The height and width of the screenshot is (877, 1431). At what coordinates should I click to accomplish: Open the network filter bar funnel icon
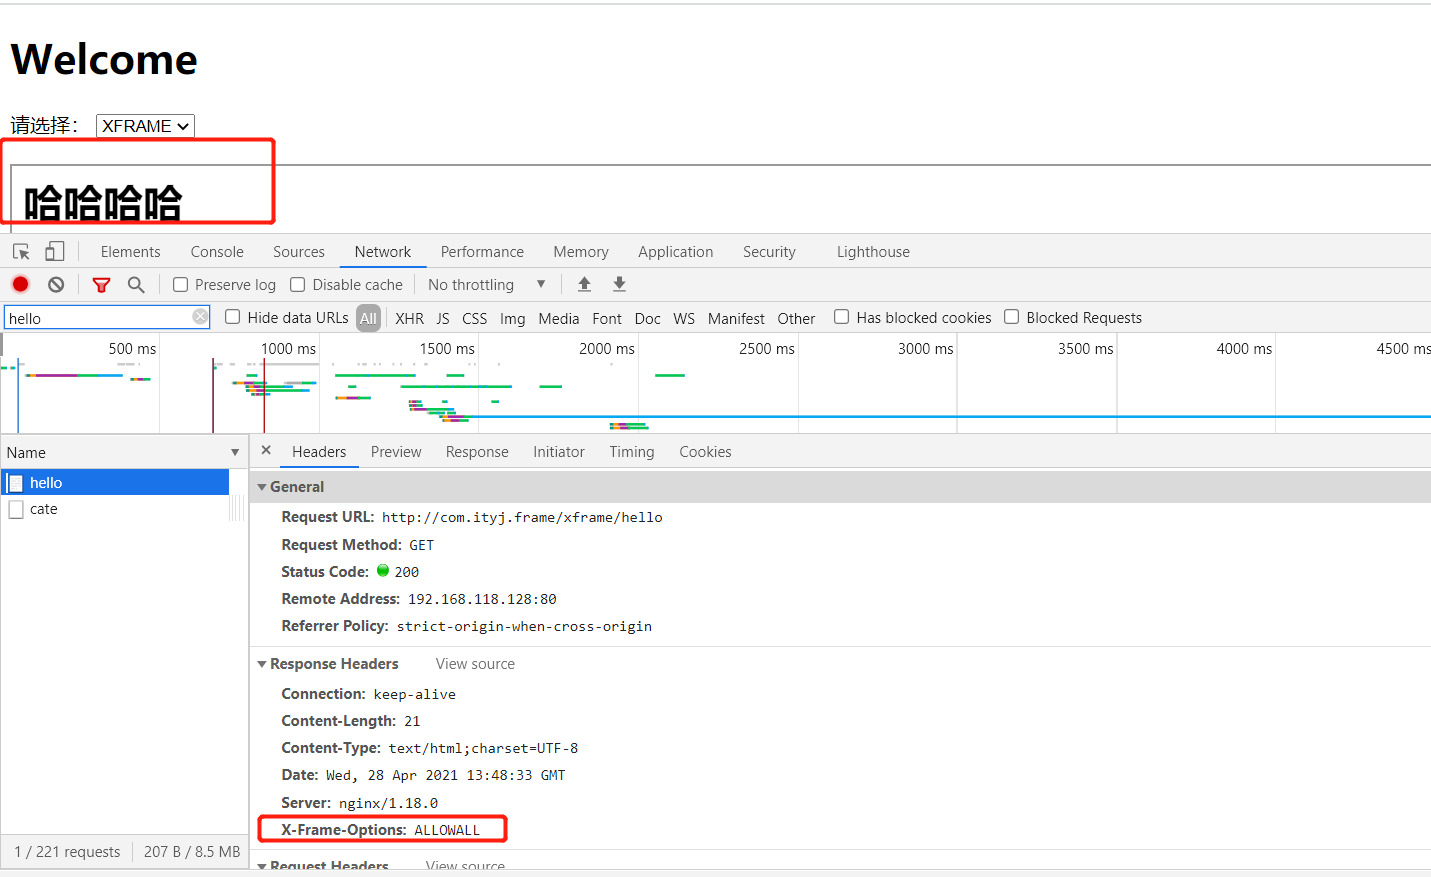click(101, 284)
